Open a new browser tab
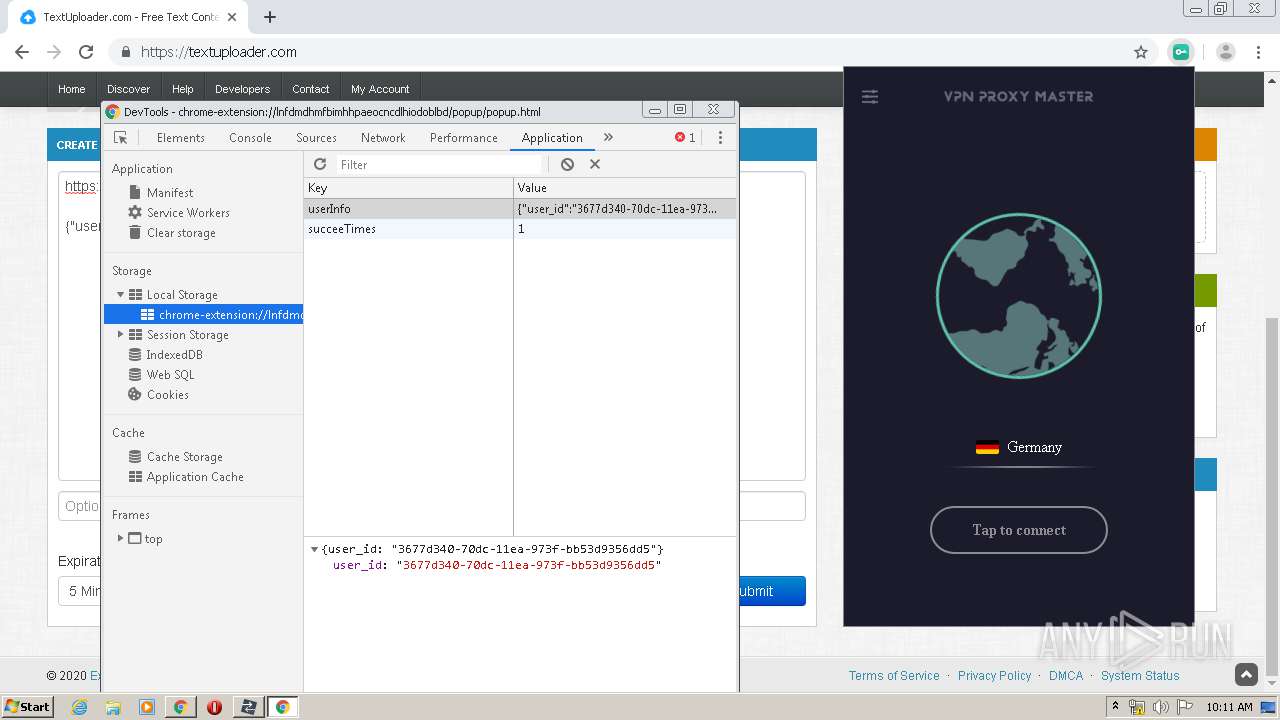The height and width of the screenshot is (720, 1280). click(269, 17)
